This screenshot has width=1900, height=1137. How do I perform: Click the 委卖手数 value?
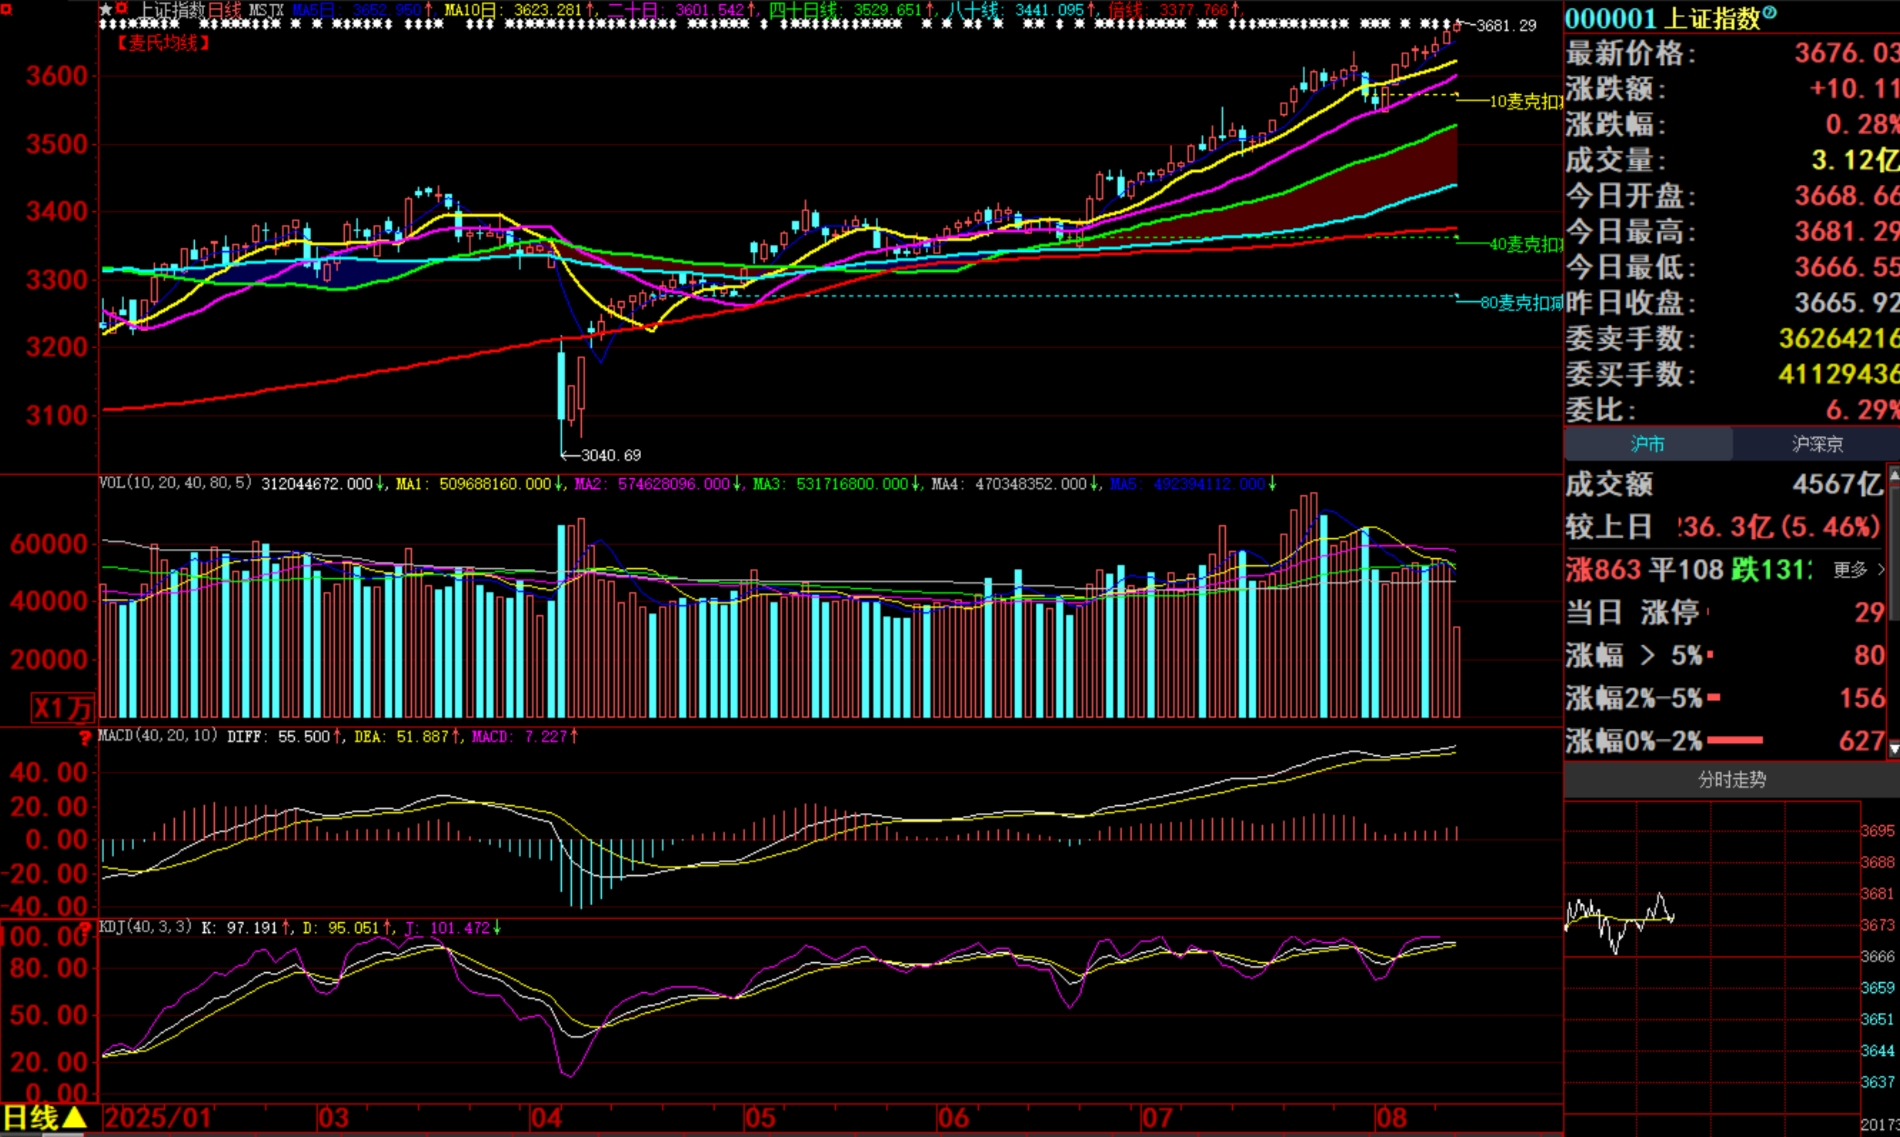pos(1839,338)
